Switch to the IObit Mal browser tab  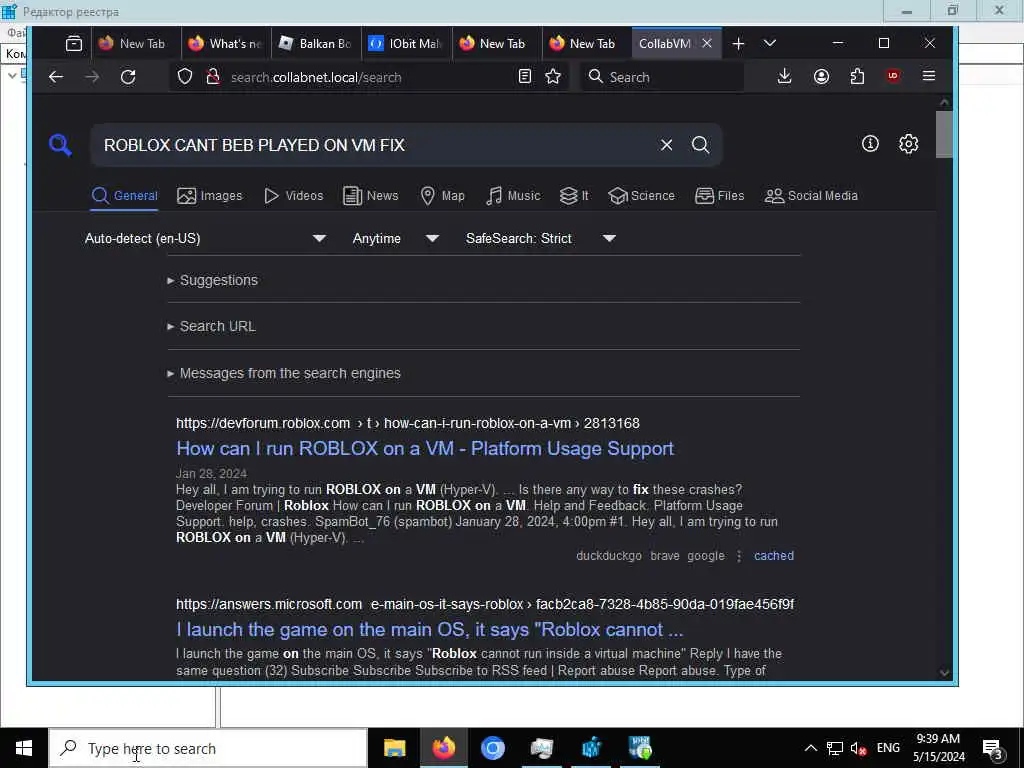coord(406,44)
